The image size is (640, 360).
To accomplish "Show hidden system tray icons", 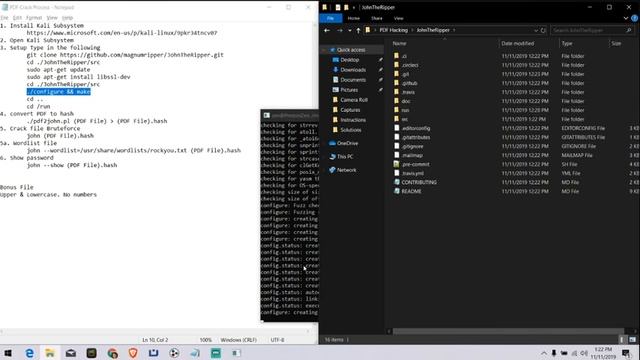I will 543,353.
